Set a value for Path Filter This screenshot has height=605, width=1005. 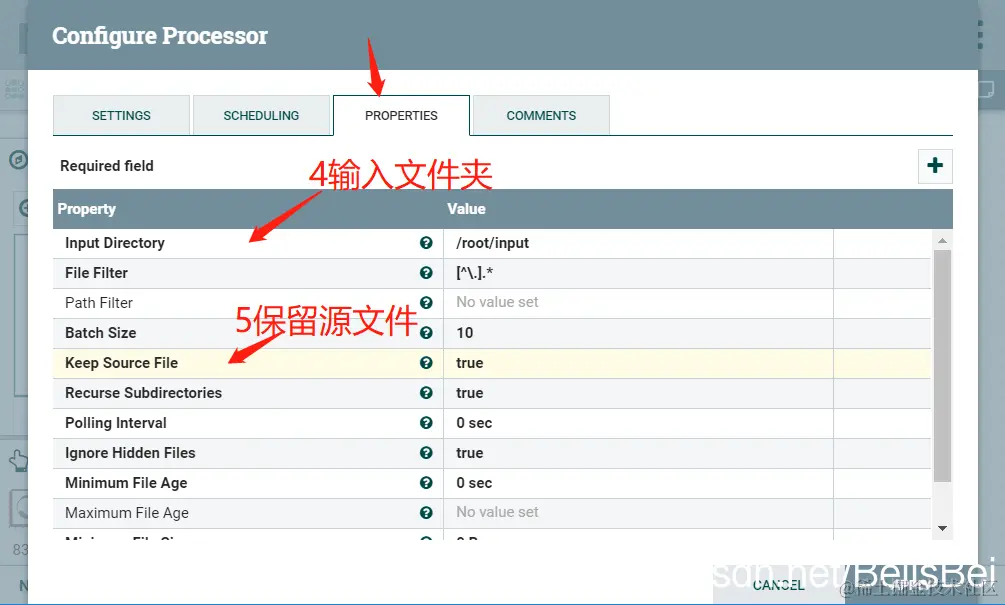coord(638,303)
